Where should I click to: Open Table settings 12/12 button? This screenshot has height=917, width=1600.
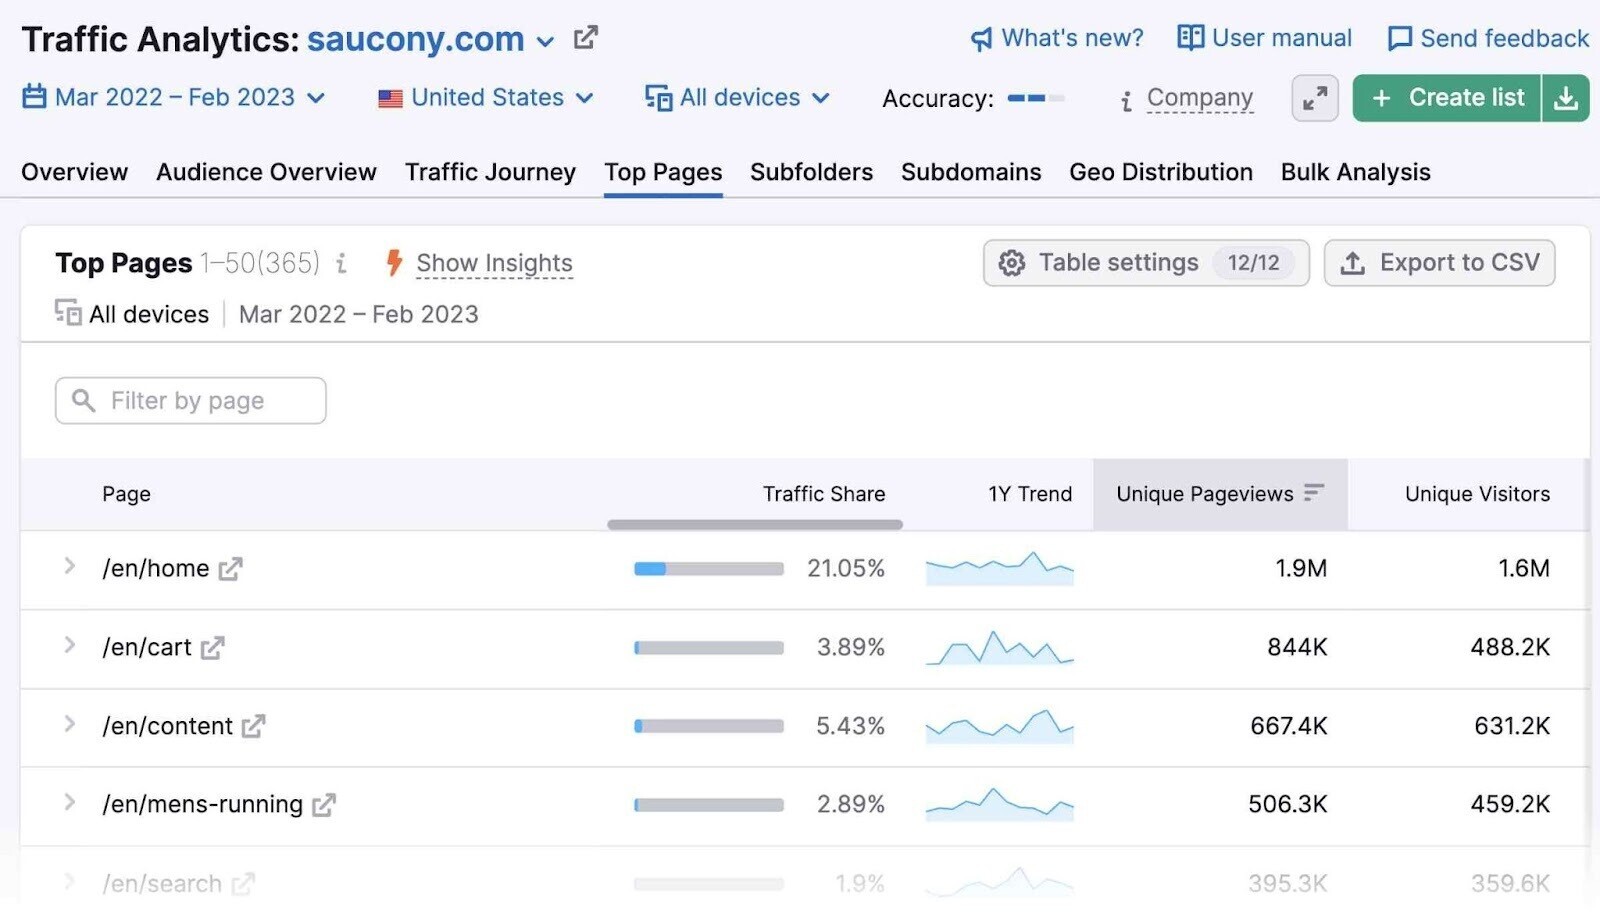pos(1146,263)
